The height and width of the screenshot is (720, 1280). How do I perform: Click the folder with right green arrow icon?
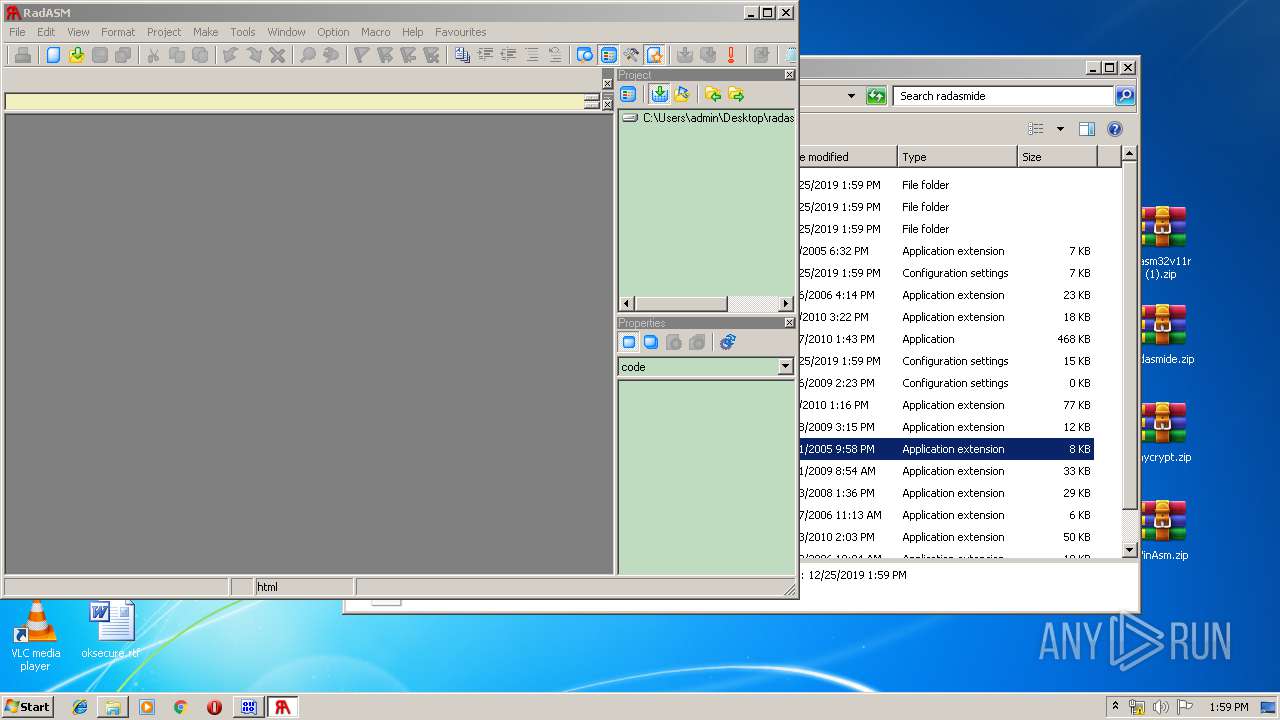[x=736, y=94]
